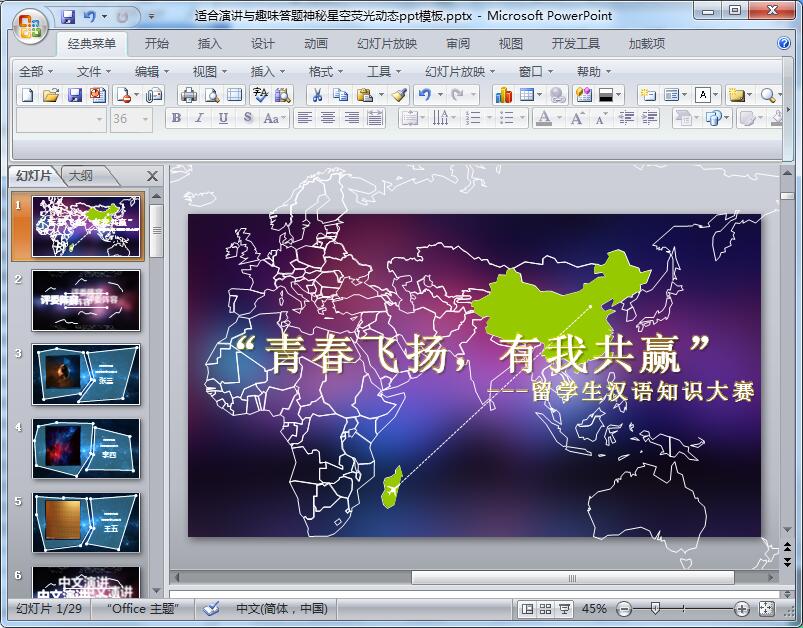
Task: Open the 格式 classic menu
Action: tap(326, 71)
